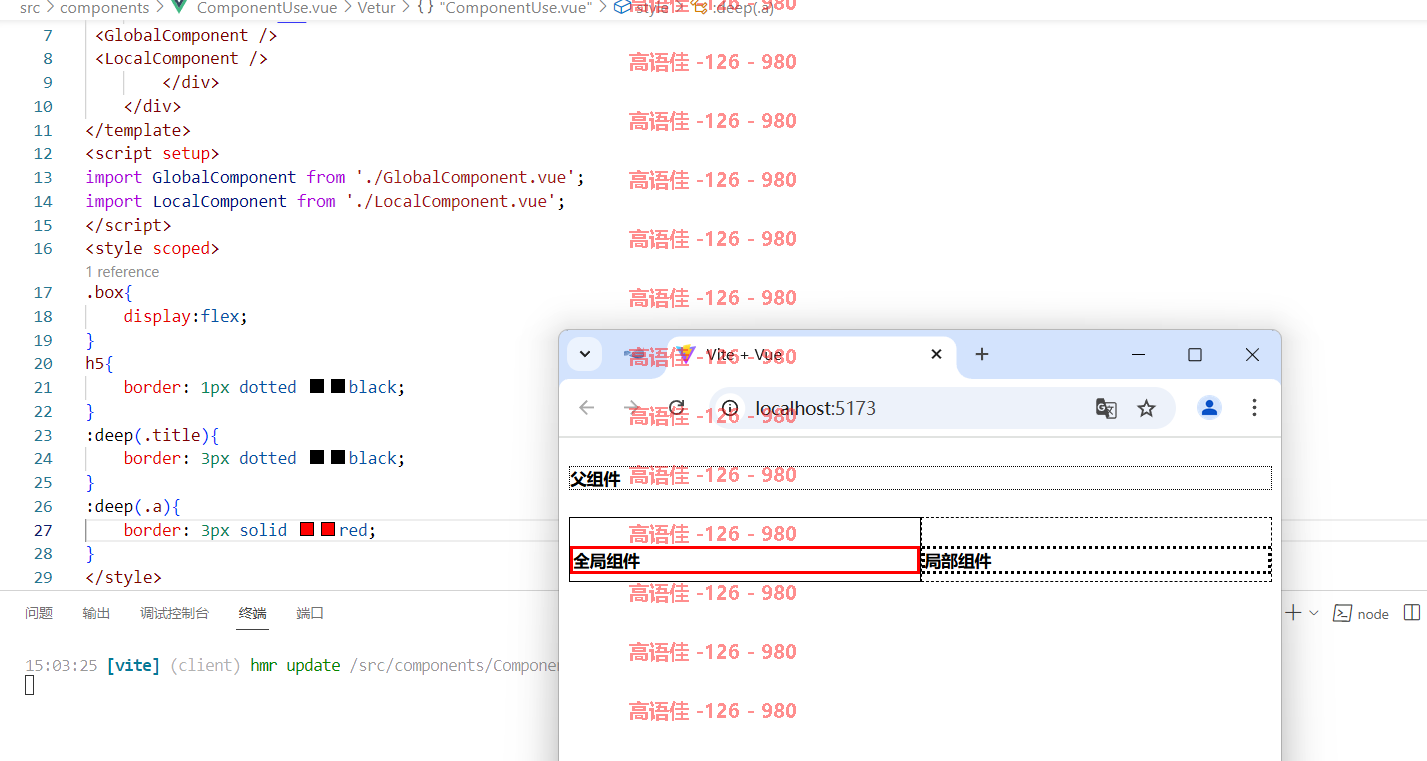Expand the new terminal launch profile dropdown
This screenshot has width=1427, height=761.
click(x=1314, y=612)
